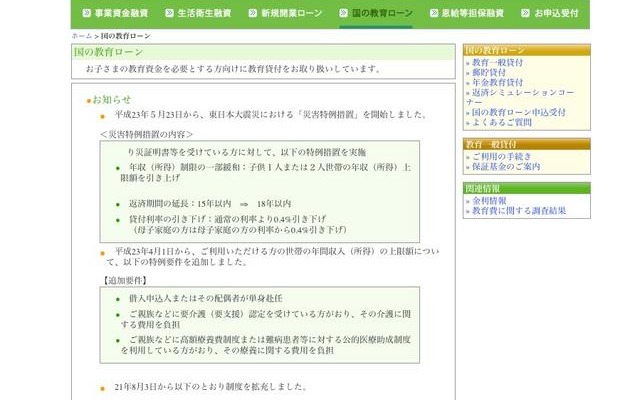Open the よくあるご質問 sidebar link

coord(502,122)
